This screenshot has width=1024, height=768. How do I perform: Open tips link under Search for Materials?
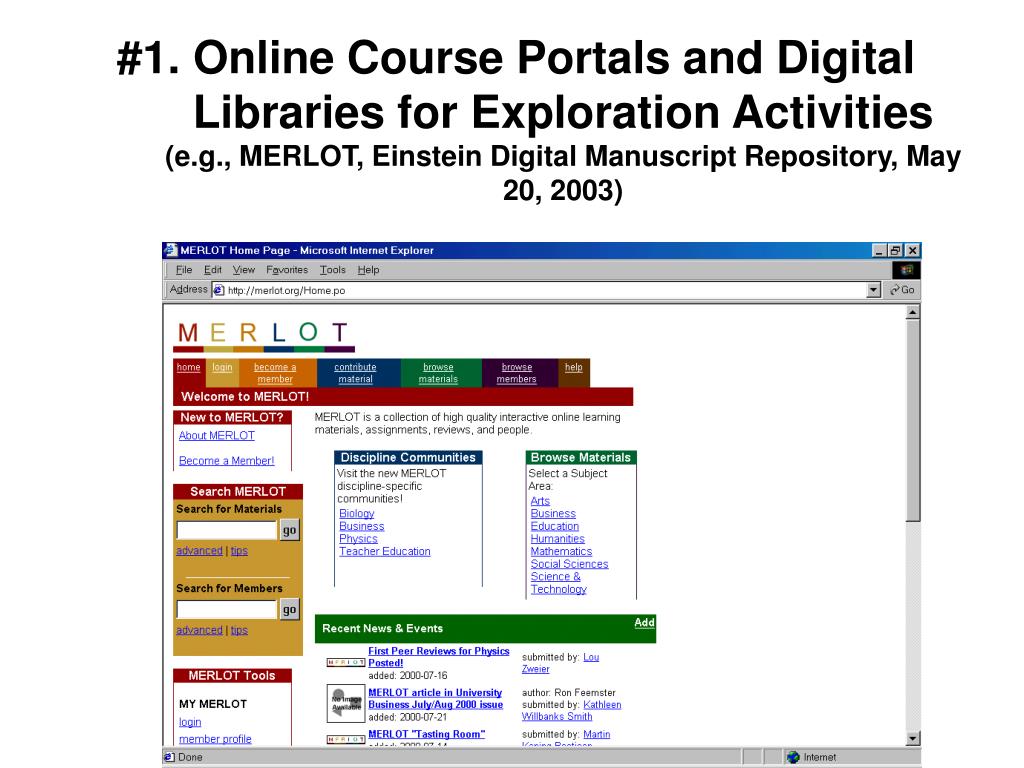click(x=239, y=551)
